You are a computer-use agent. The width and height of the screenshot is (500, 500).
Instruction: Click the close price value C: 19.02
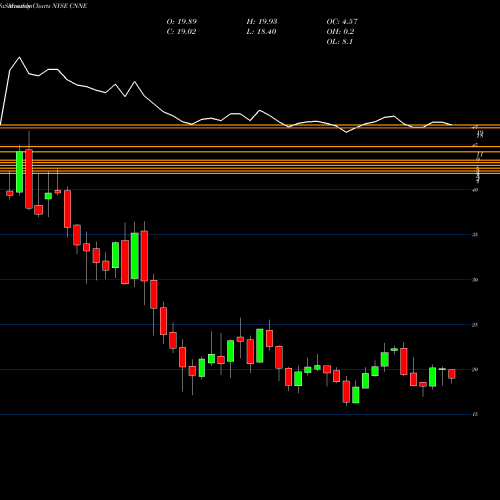(181, 32)
